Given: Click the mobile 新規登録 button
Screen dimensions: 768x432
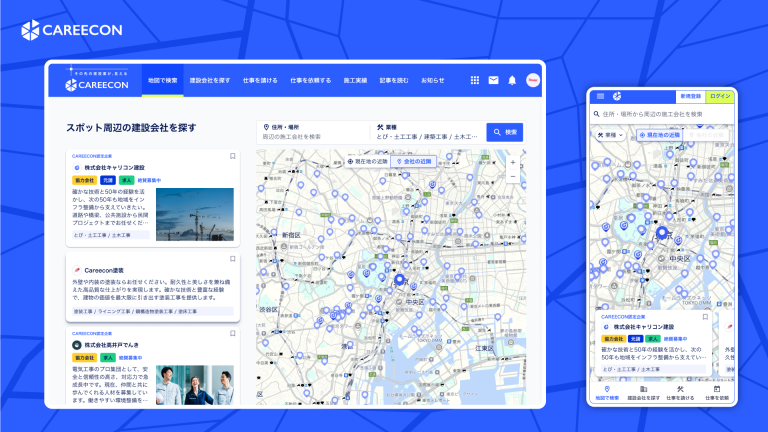Looking at the screenshot, I should coord(690,96).
